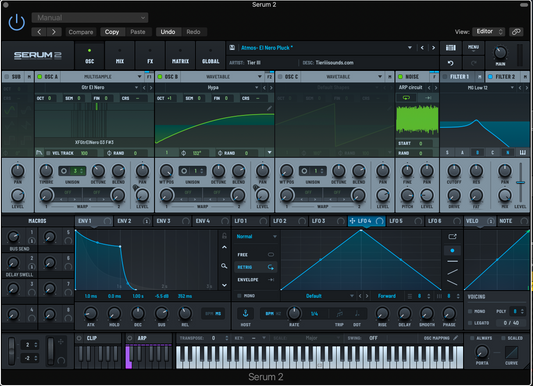The height and width of the screenshot is (386, 533).
Task: Enable the SUB oscillator
Action: (x=6, y=77)
